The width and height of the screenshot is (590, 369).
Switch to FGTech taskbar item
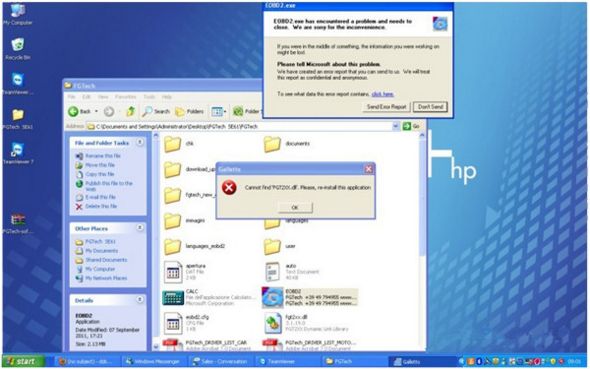click(354, 361)
